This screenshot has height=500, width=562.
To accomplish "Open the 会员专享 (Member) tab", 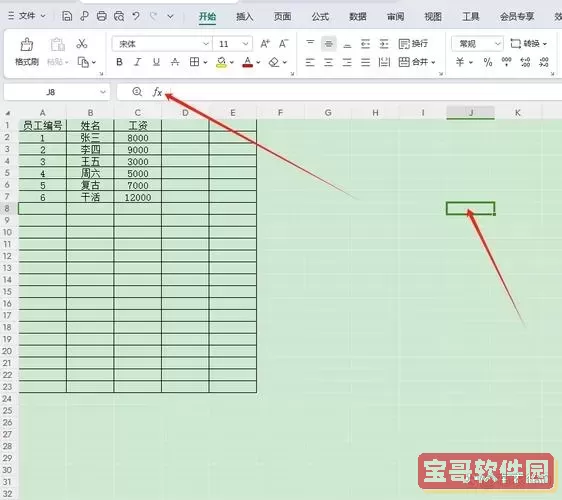I will (x=517, y=16).
